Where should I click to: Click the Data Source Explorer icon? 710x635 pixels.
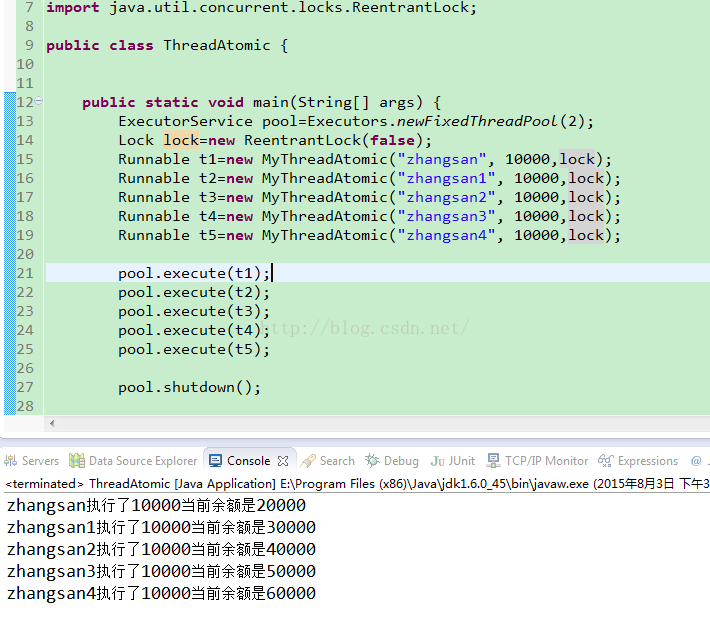(x=77, y=461)
